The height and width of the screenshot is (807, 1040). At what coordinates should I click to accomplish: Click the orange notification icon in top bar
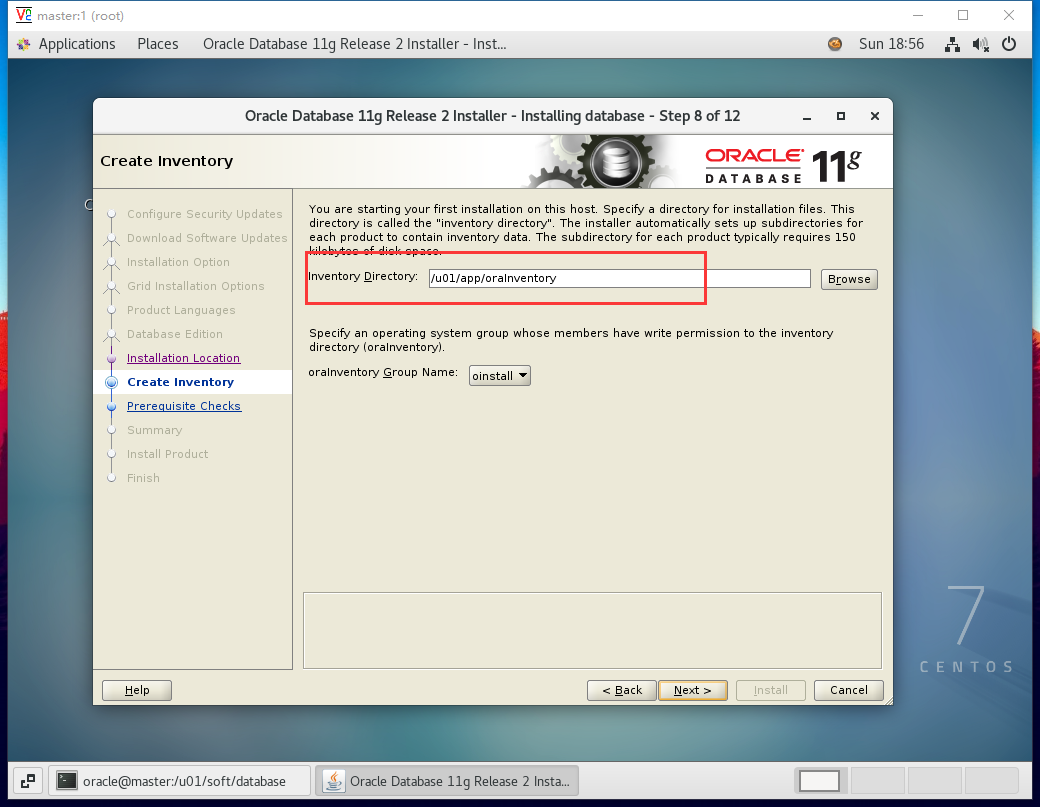pos(834,44)
